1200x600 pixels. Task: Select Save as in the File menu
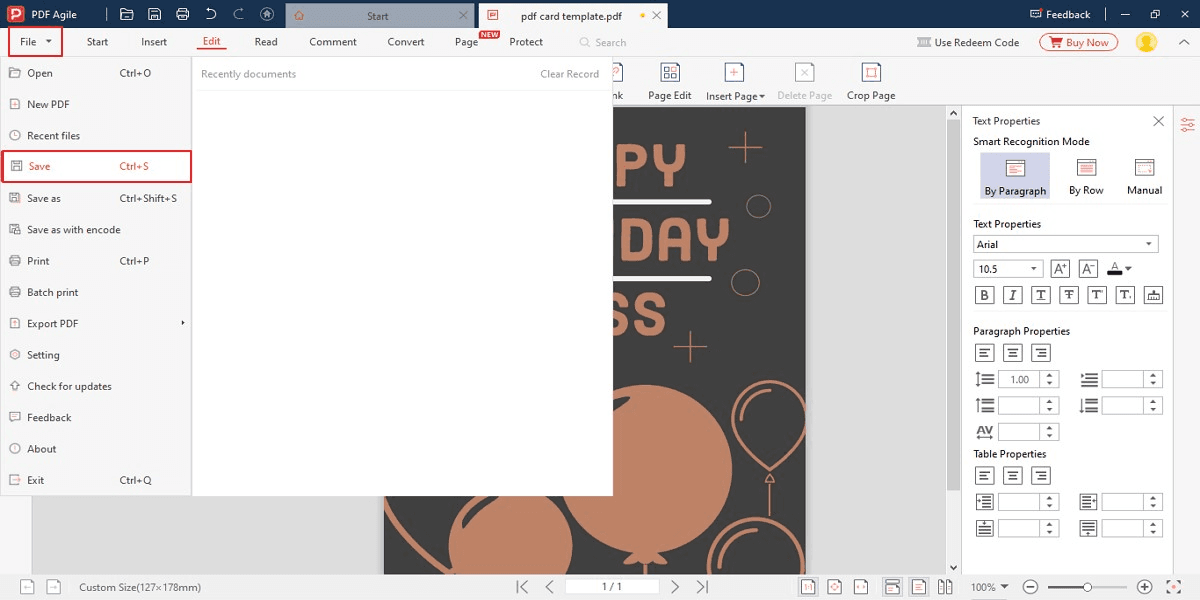click(96, 198)
